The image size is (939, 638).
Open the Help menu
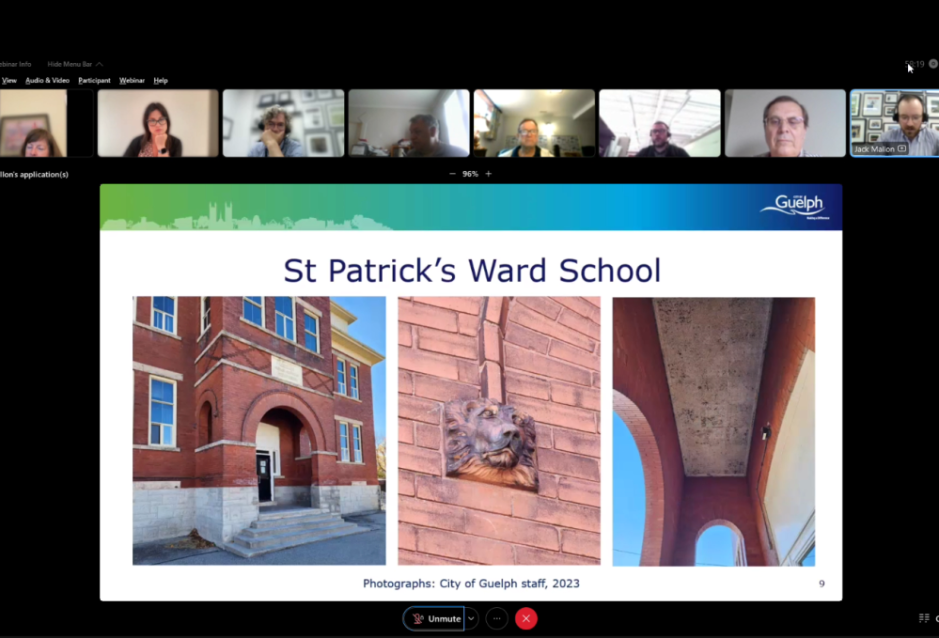(x=160, y=80)
